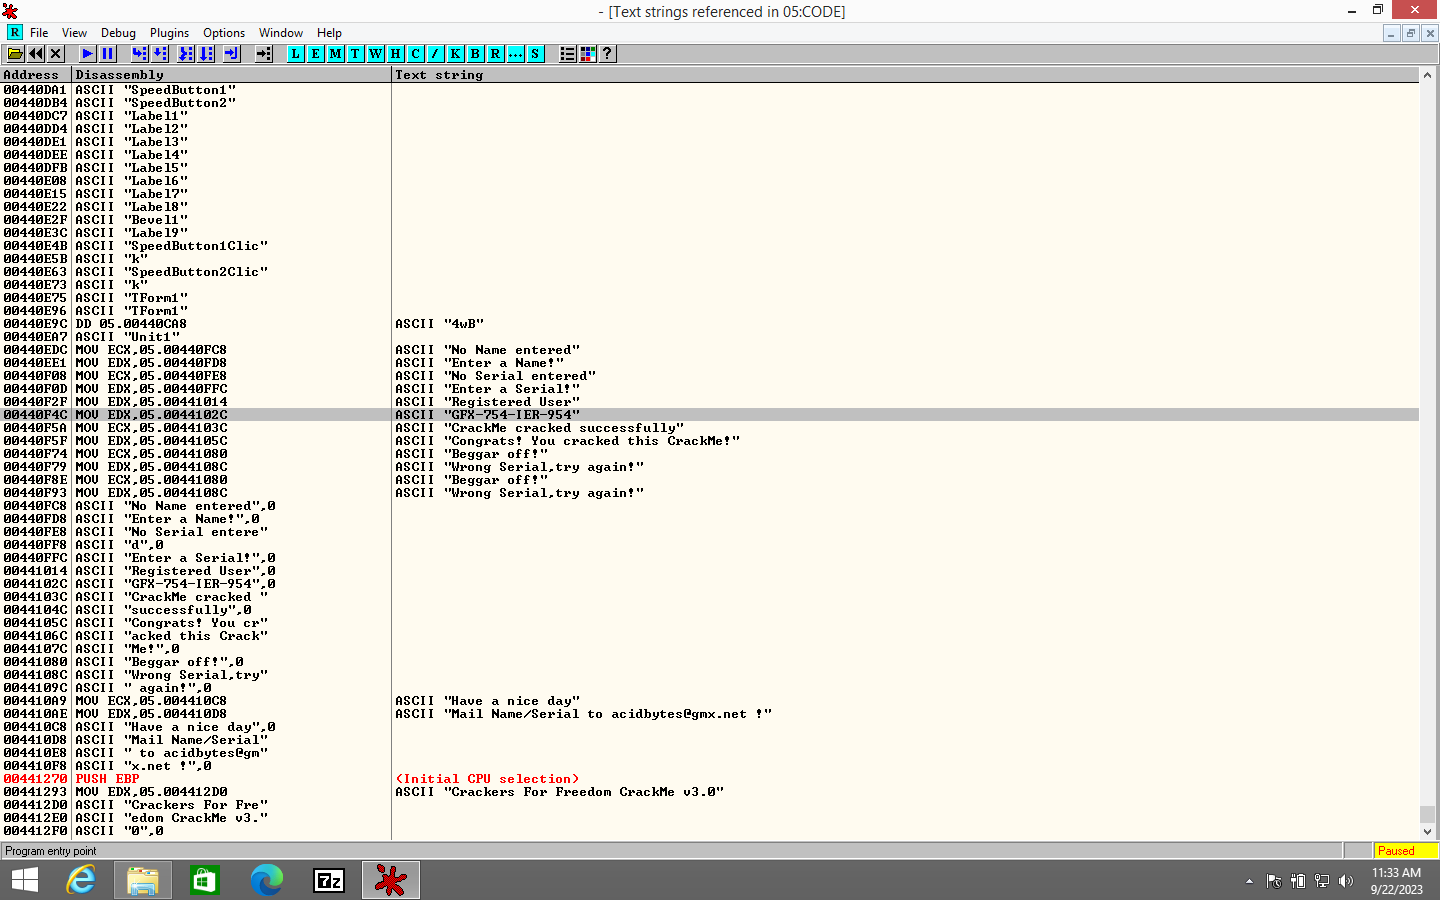Open Memory map window (M button)
The height and width of the screenshot is (900, 1440).
pos(336,54)
